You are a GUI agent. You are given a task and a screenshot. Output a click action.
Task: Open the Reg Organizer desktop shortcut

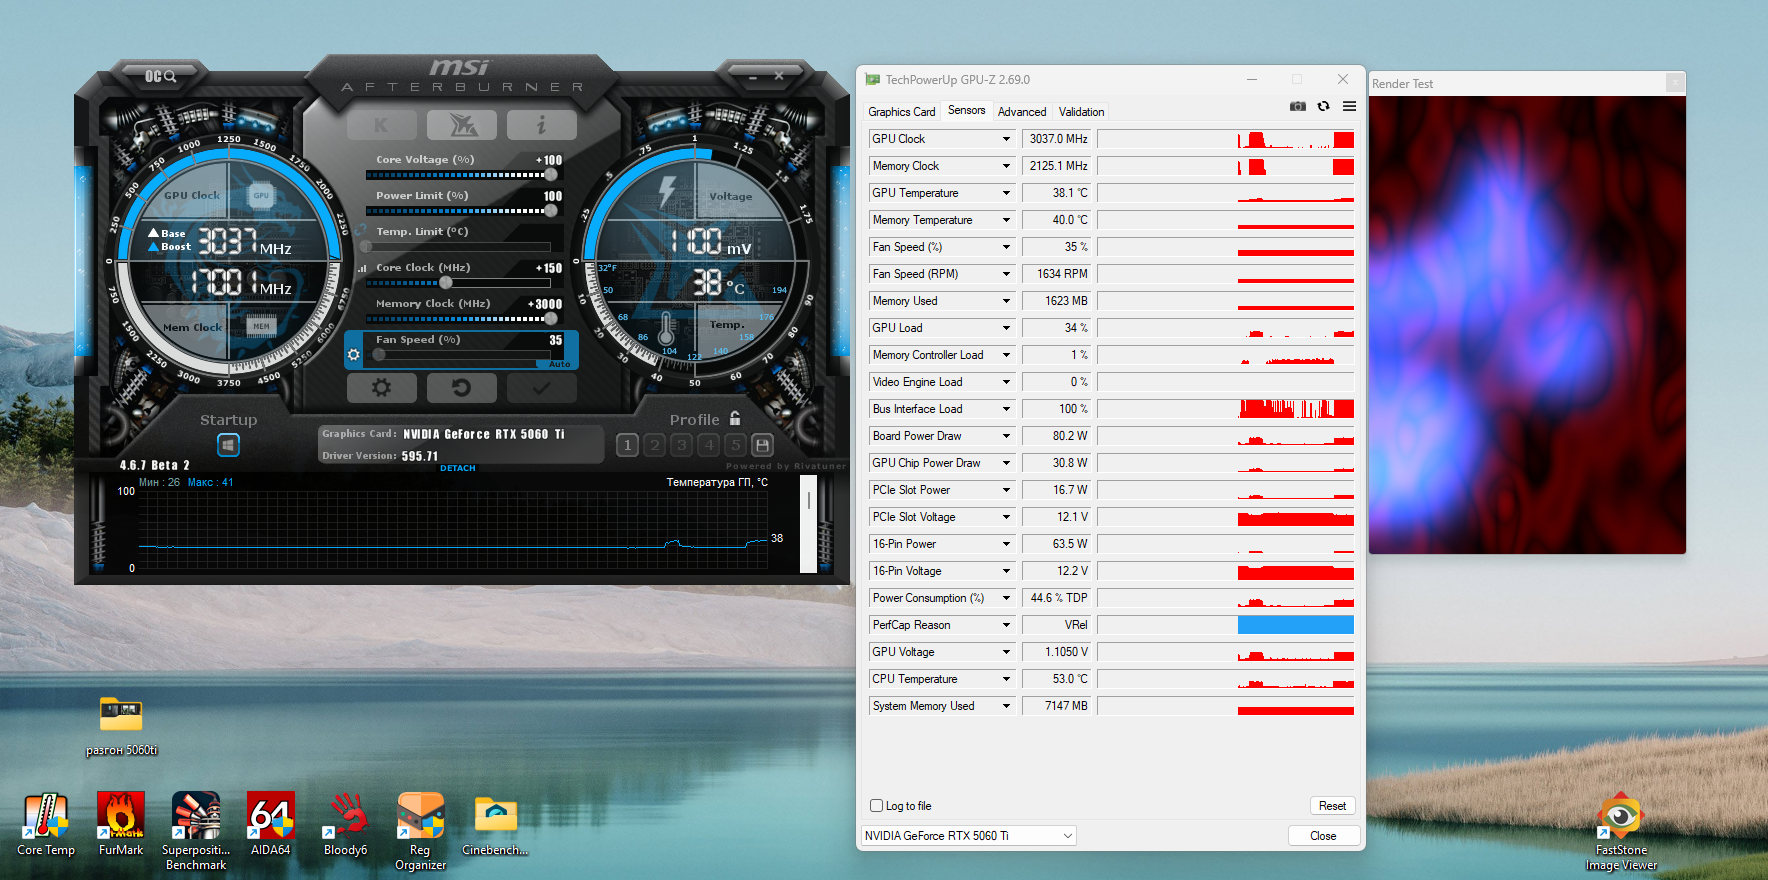(x=421, y=831)
